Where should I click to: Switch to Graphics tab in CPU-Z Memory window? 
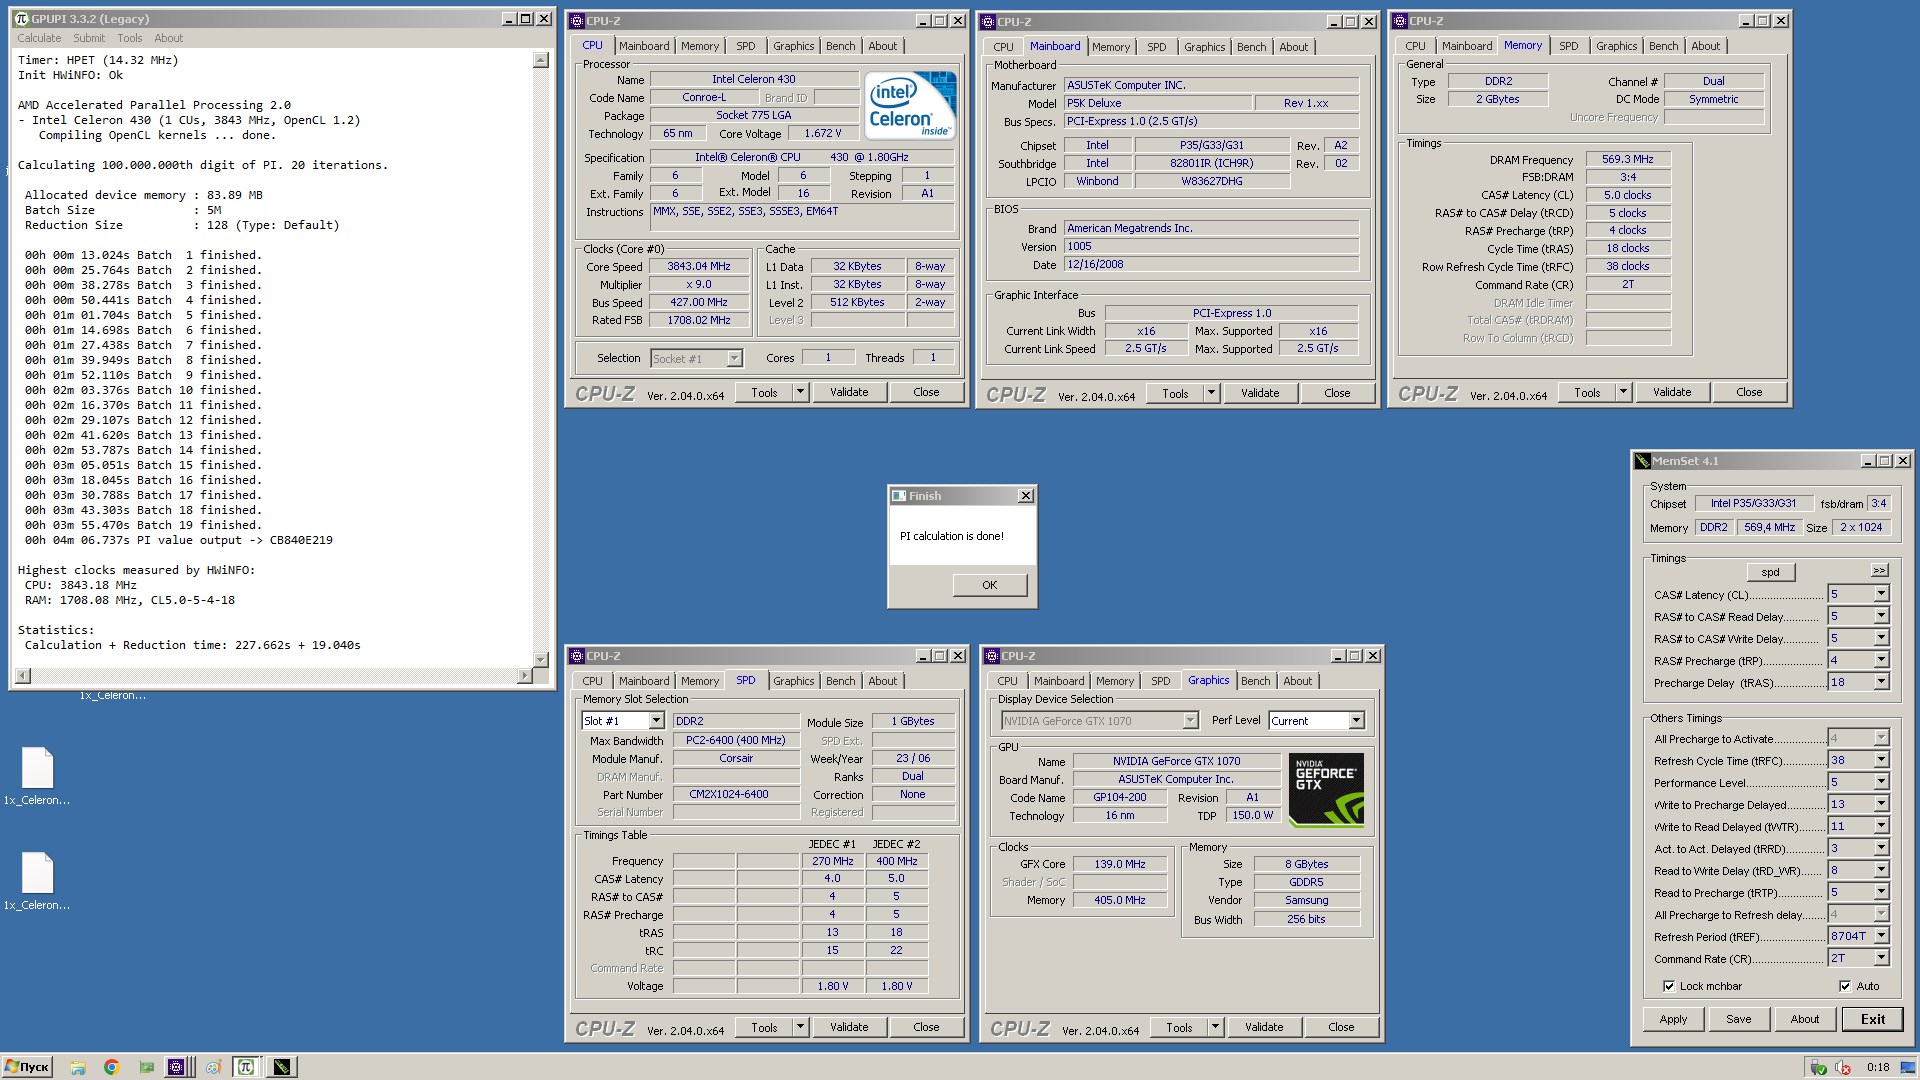(x=1616, y=46)
